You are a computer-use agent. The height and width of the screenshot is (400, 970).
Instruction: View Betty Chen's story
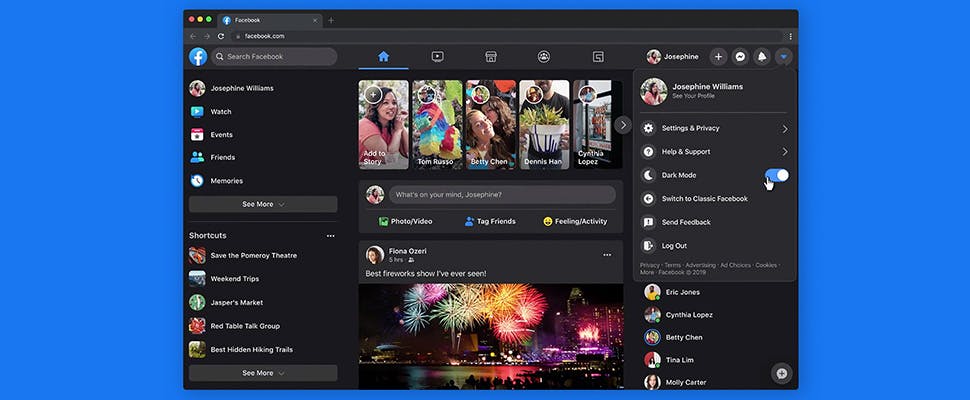pos(491,125)
